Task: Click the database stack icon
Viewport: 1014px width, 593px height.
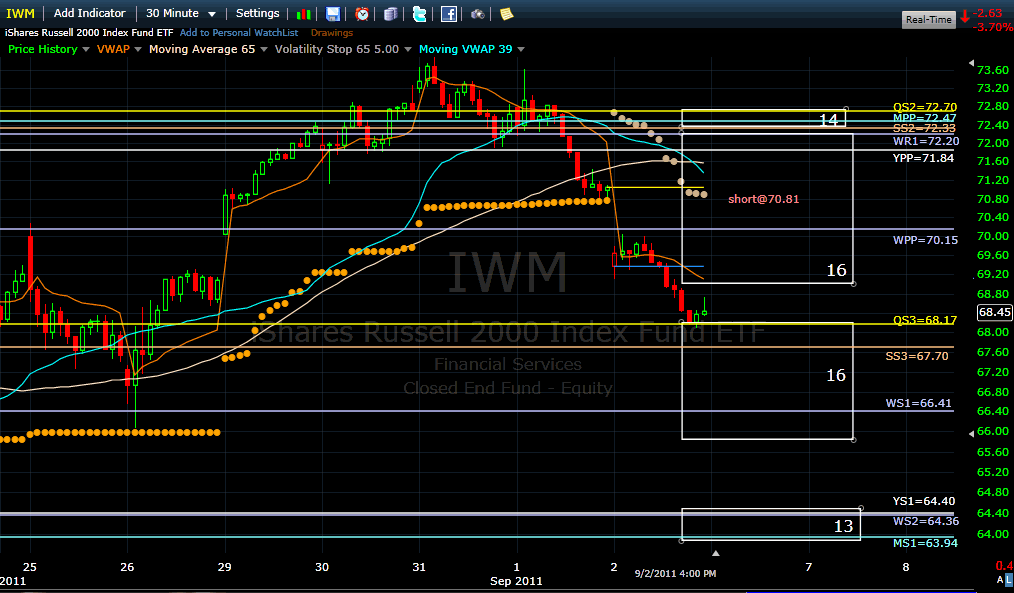Action: tap(391, 14)
